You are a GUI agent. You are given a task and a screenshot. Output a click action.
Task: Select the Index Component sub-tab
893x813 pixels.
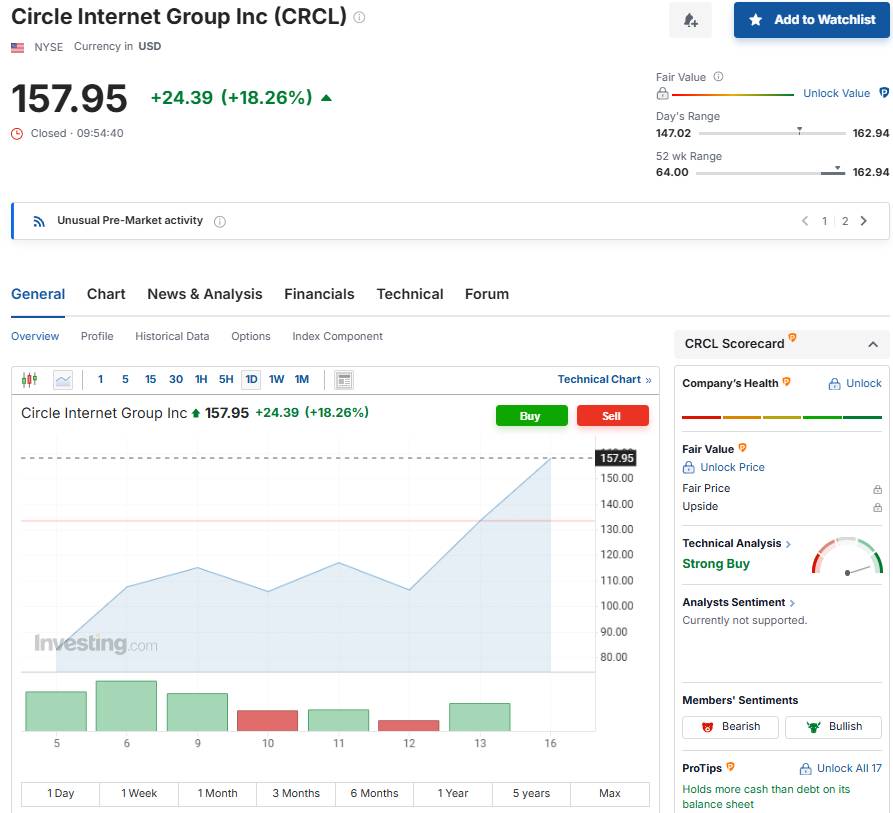(x=337, y=336)
